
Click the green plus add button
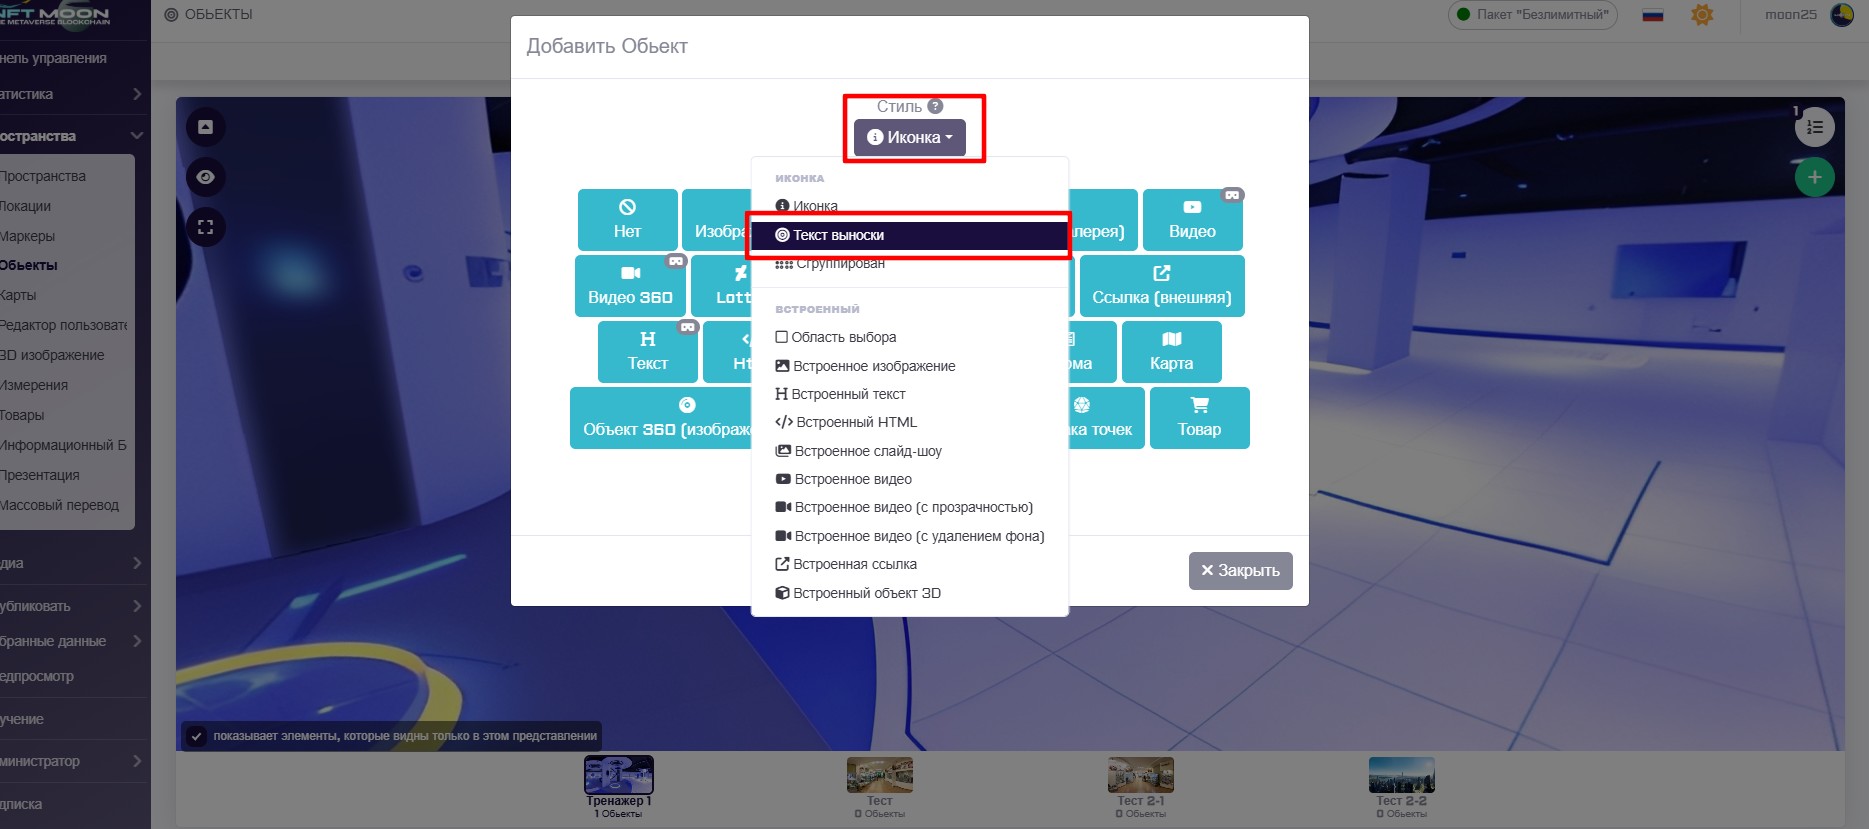coord(1815,178)
